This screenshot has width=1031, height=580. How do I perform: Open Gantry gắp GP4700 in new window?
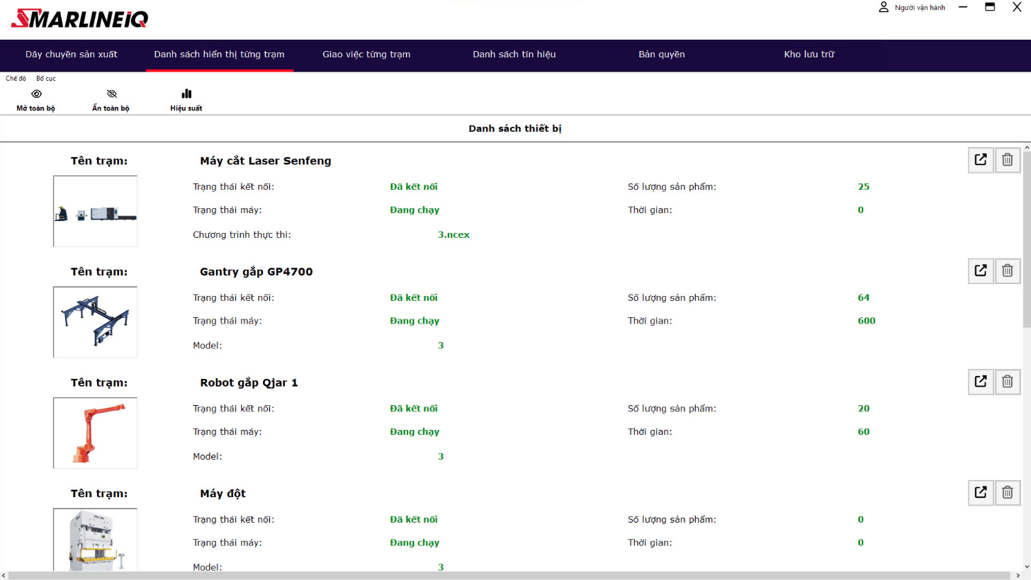click(980, 271)
